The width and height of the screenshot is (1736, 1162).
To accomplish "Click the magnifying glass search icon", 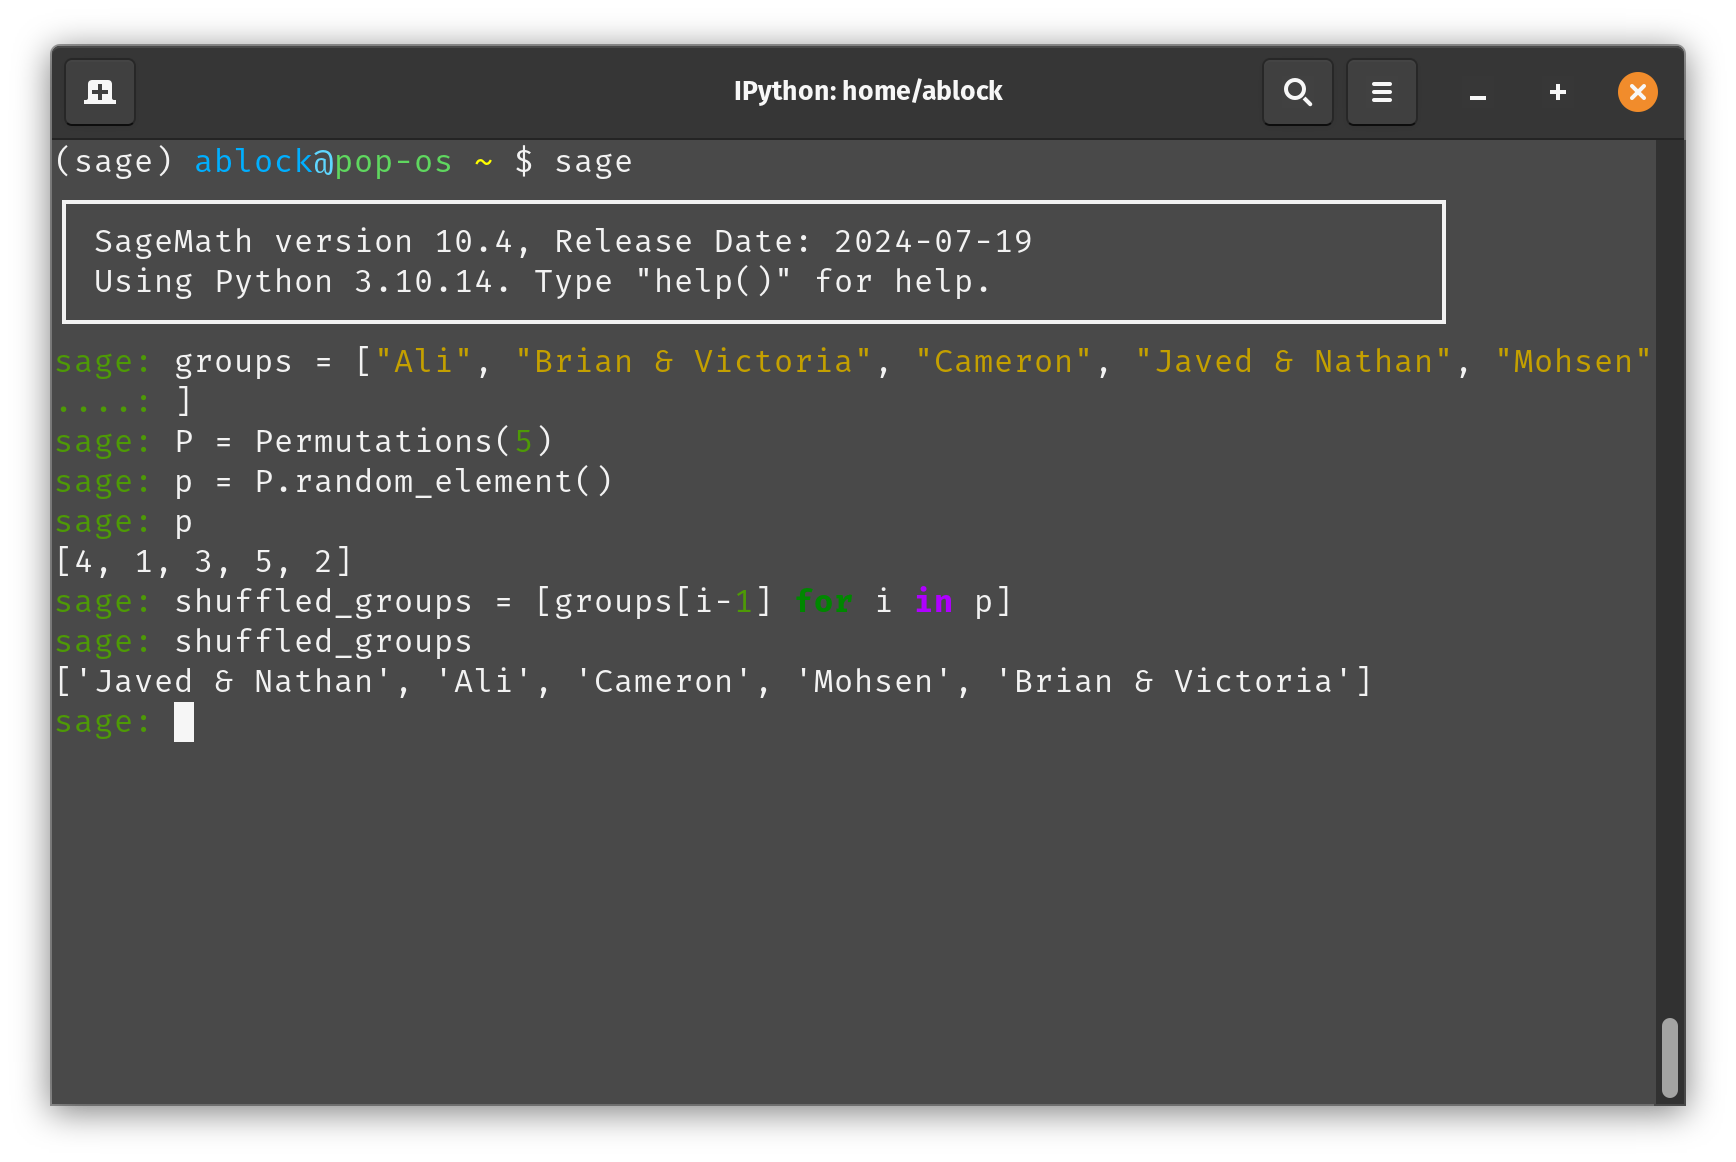I will tap(1297, 92).
